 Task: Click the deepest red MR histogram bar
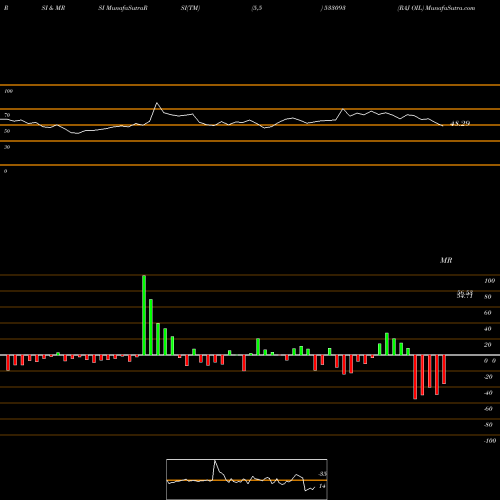(x=415, y=377)
